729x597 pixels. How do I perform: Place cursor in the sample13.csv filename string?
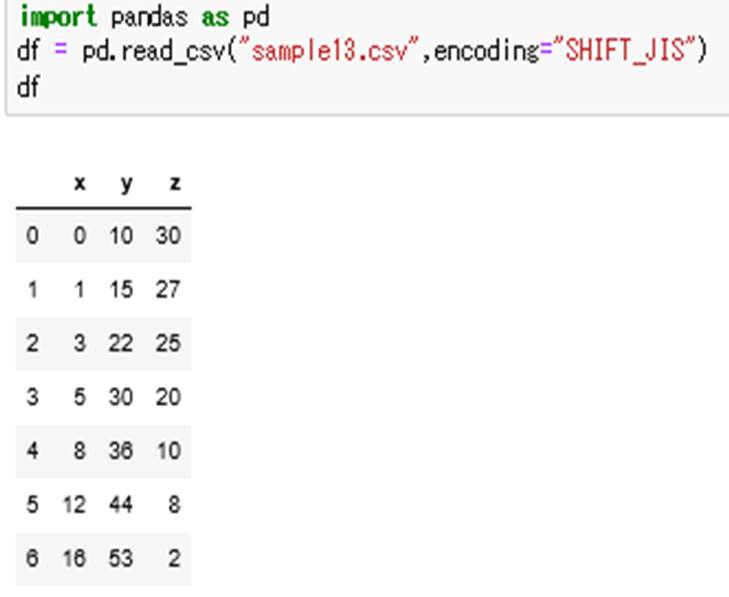click(x=328, y=50)
